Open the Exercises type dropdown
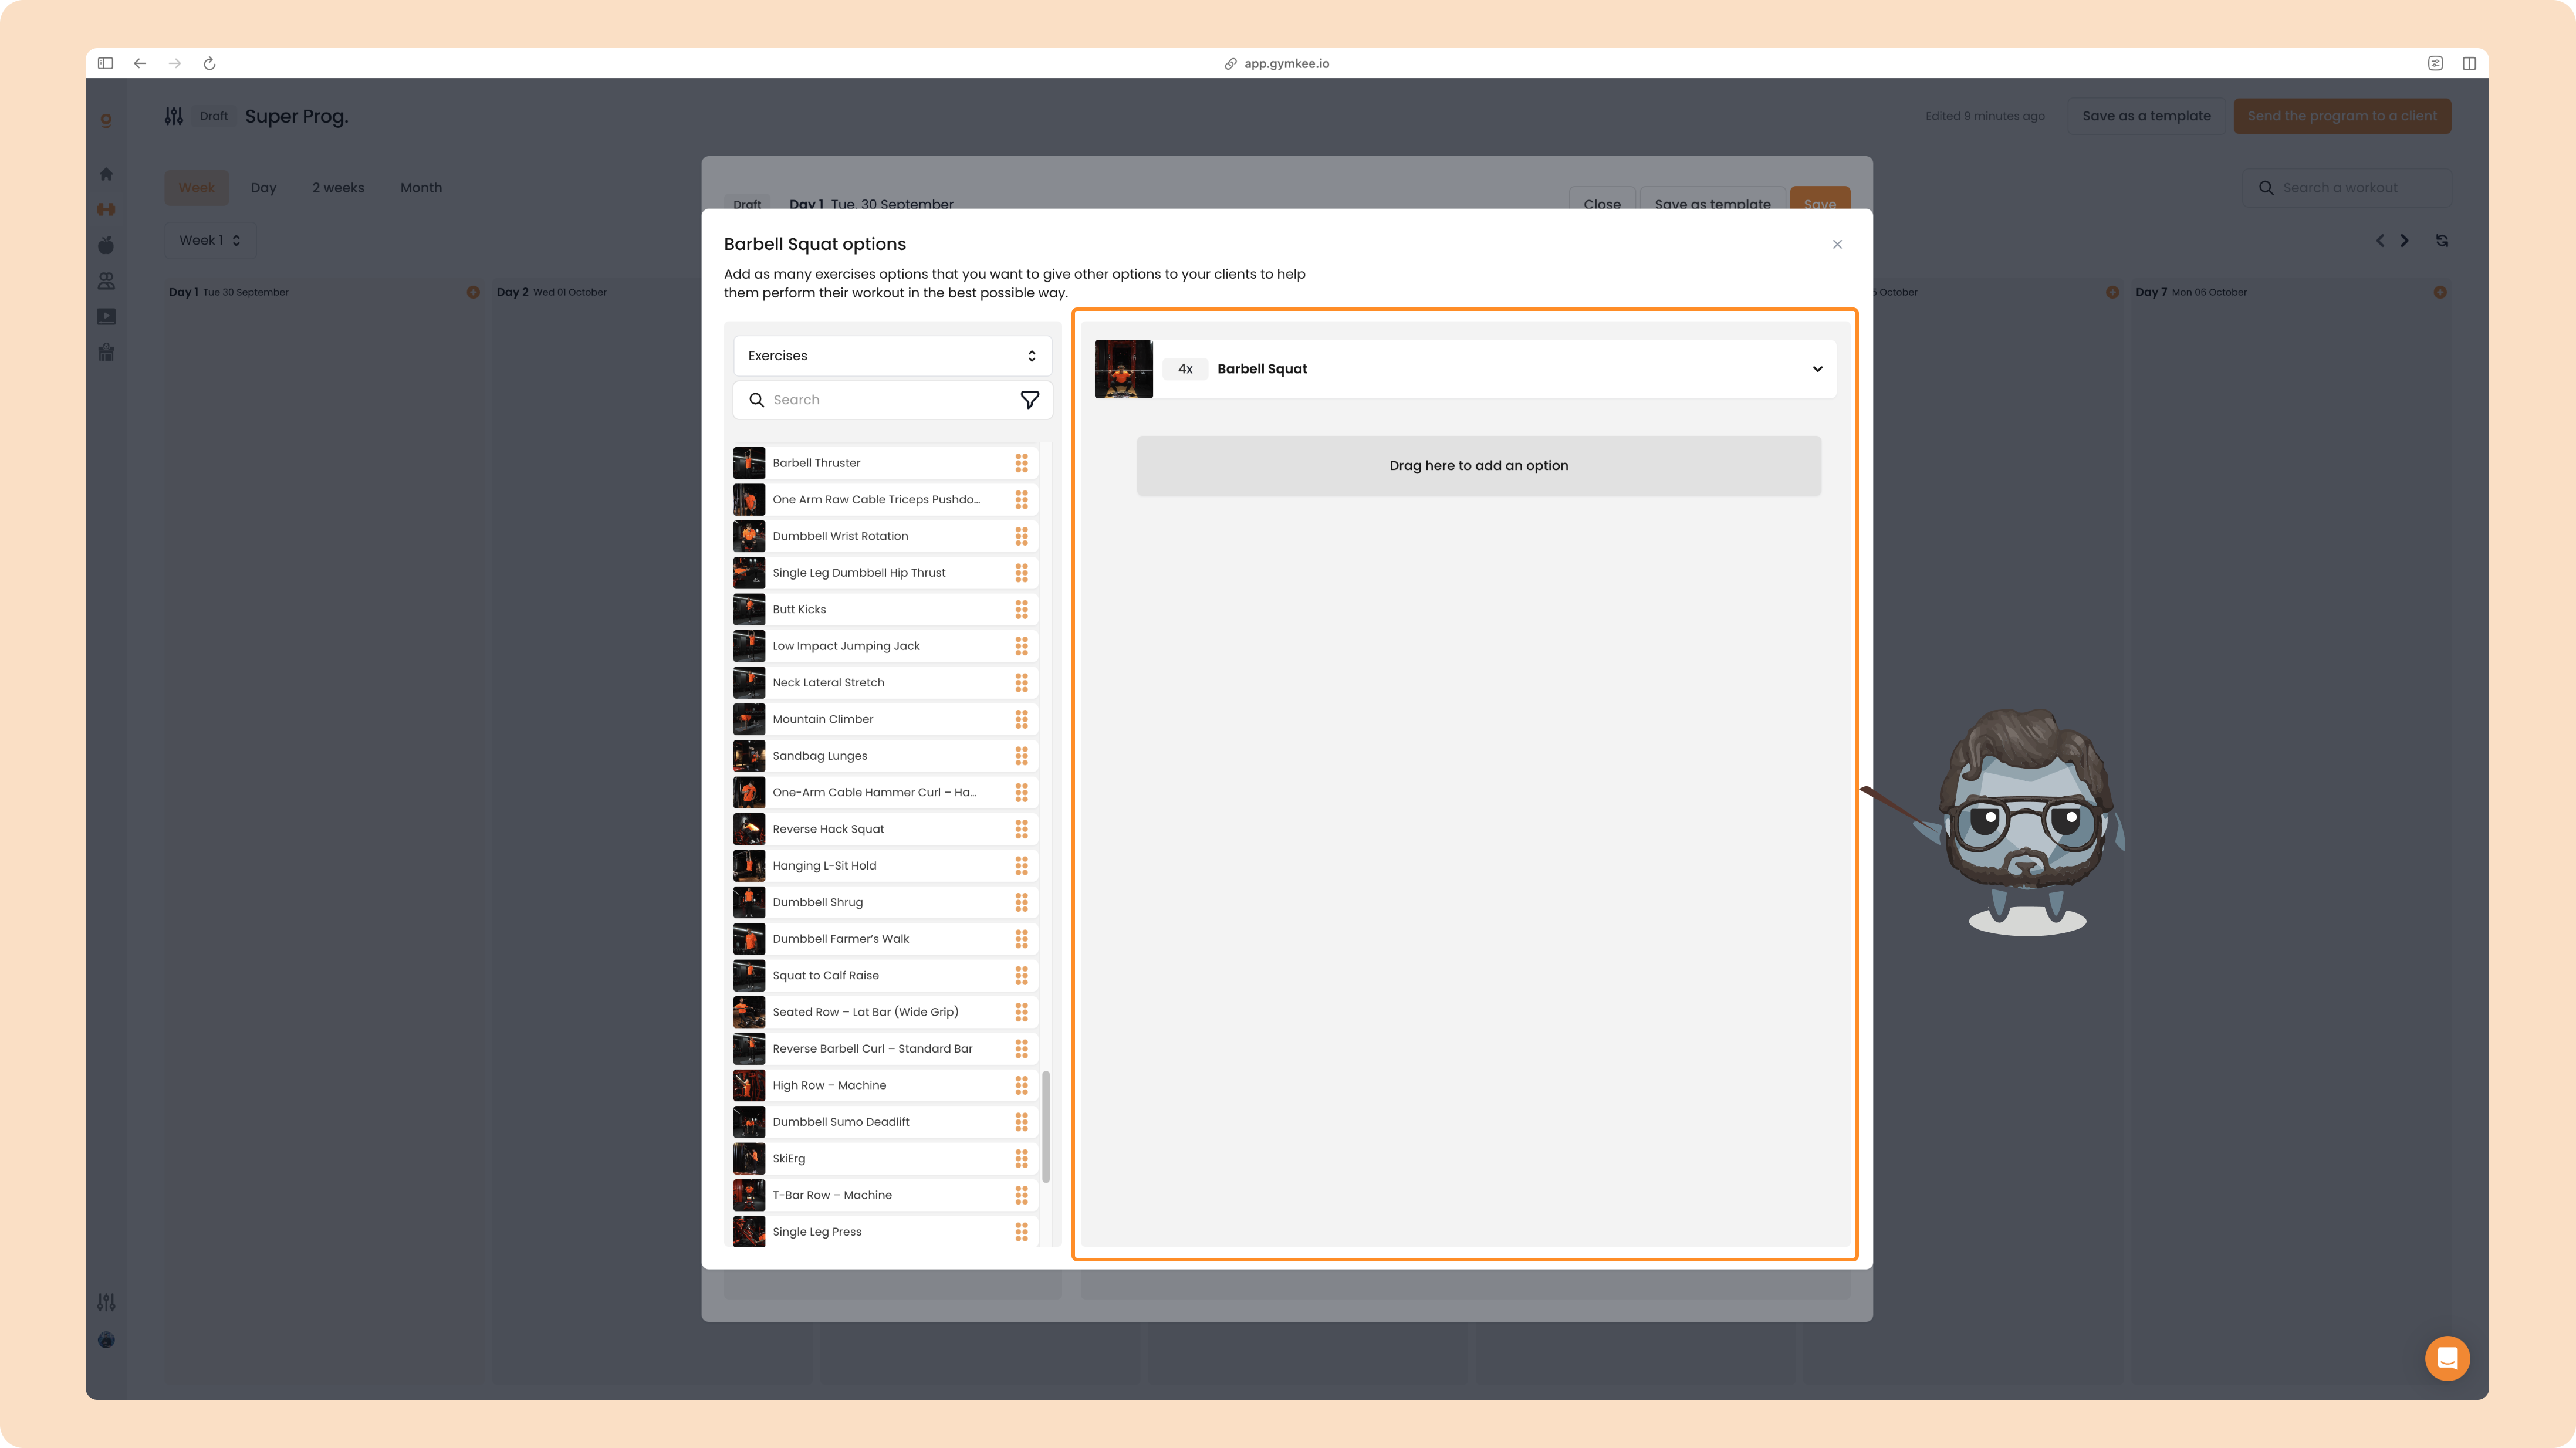 click(892, 356)
